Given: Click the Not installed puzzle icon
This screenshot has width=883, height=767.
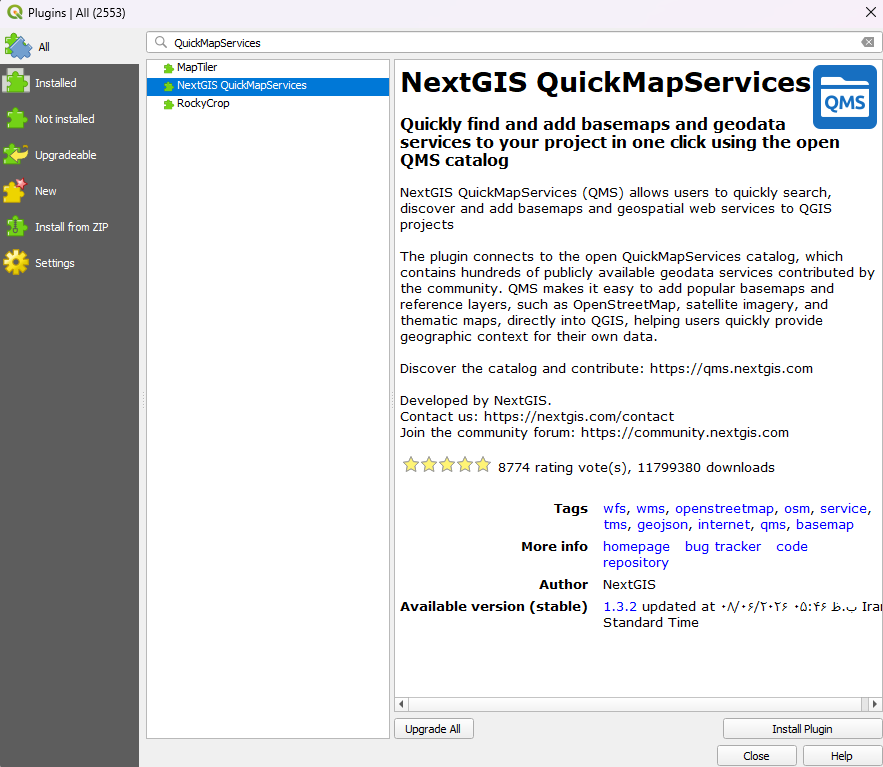Looking at the screenshot, I should [16, 119].
